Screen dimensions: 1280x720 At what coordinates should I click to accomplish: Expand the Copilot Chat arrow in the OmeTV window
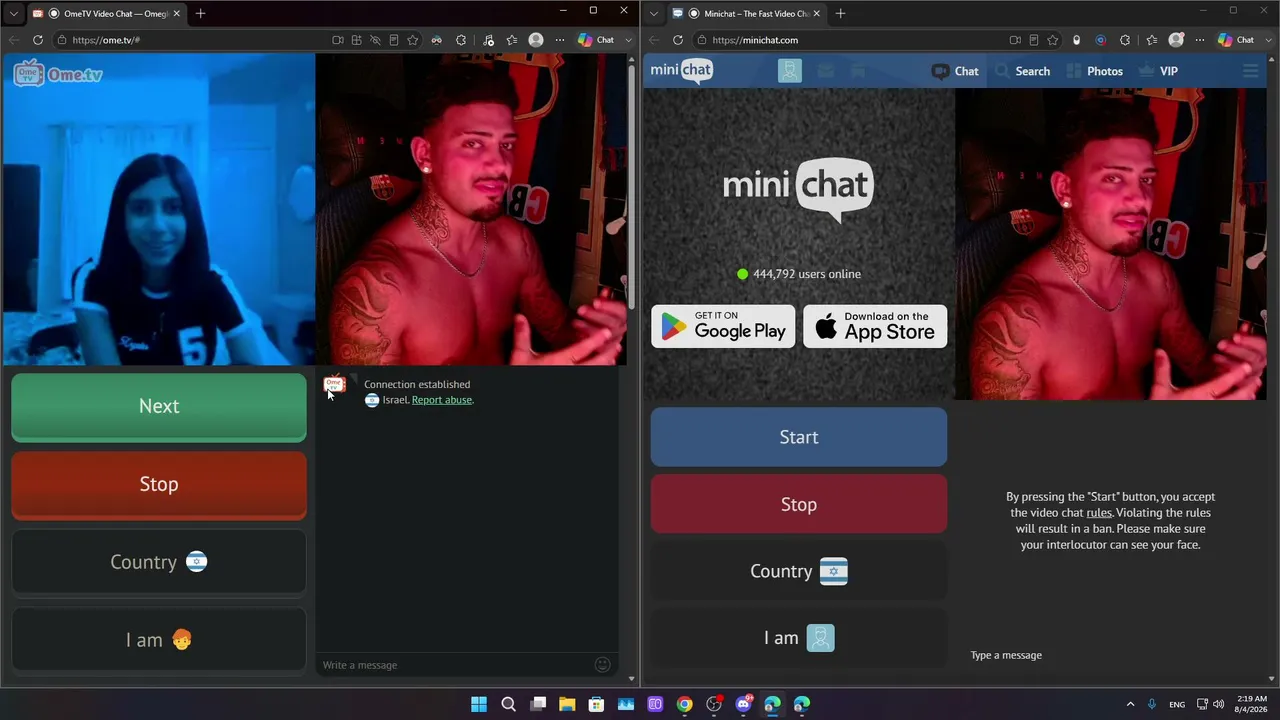pyautogui.click(x=628, y=40)
